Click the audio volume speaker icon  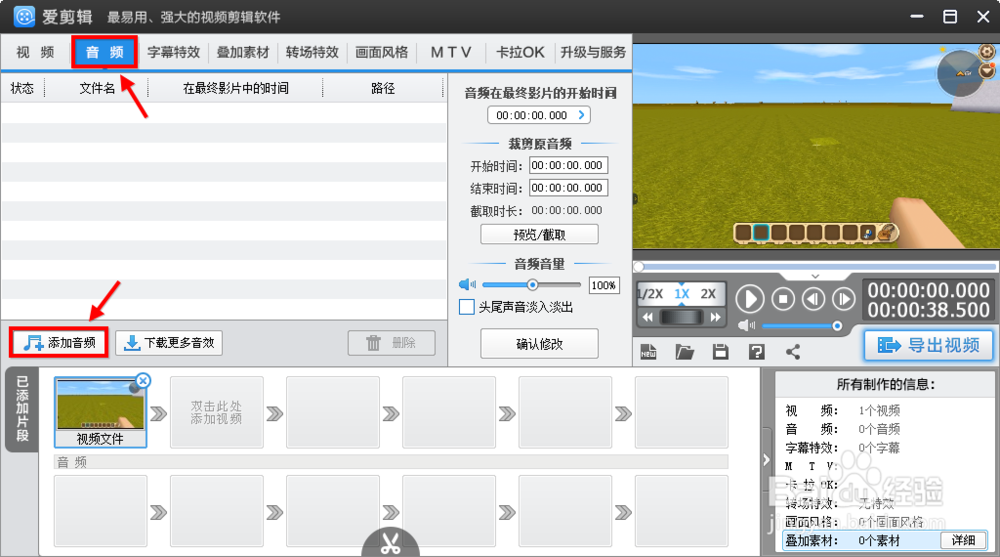pyautogui.click(x=467, y=285)
